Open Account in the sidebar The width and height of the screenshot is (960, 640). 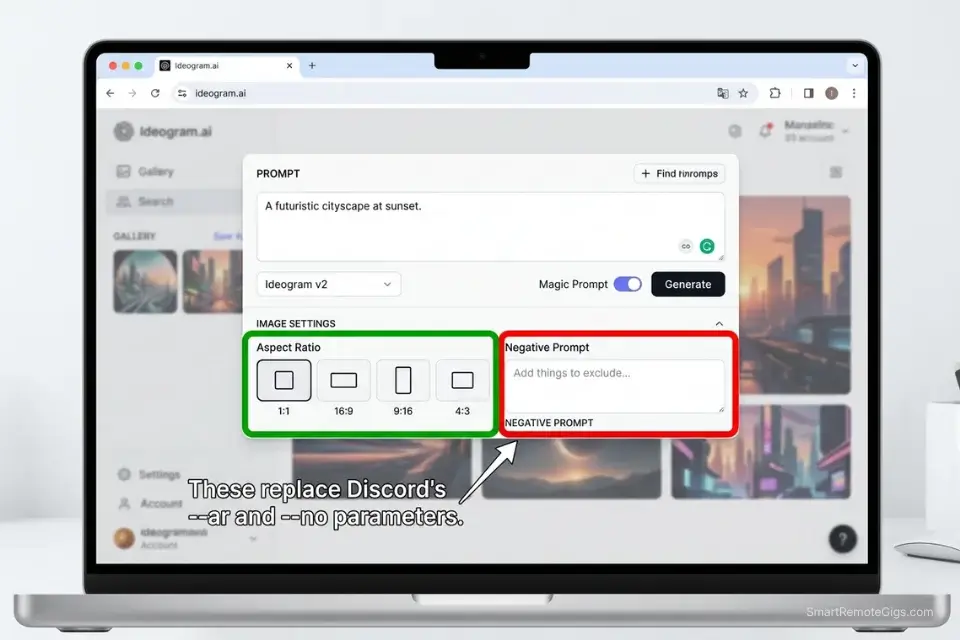[151, 503]
